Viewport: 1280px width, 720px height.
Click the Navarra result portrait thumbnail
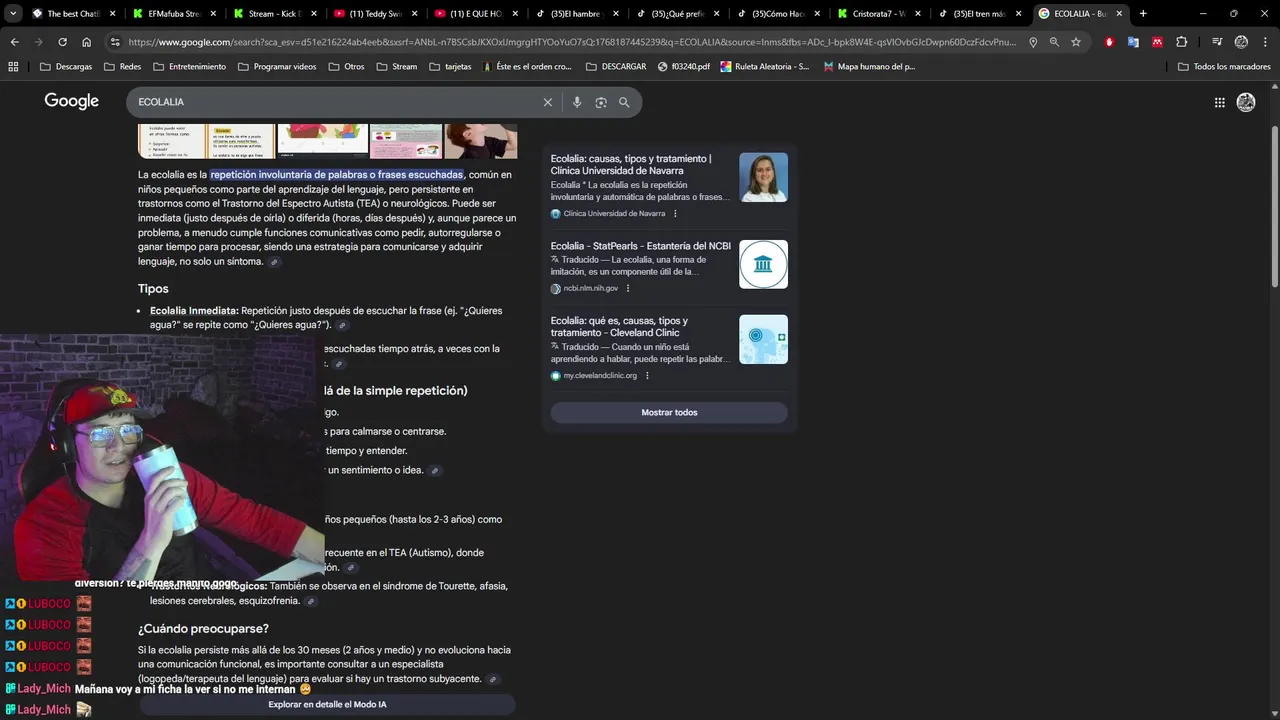(x=763, y=177)
